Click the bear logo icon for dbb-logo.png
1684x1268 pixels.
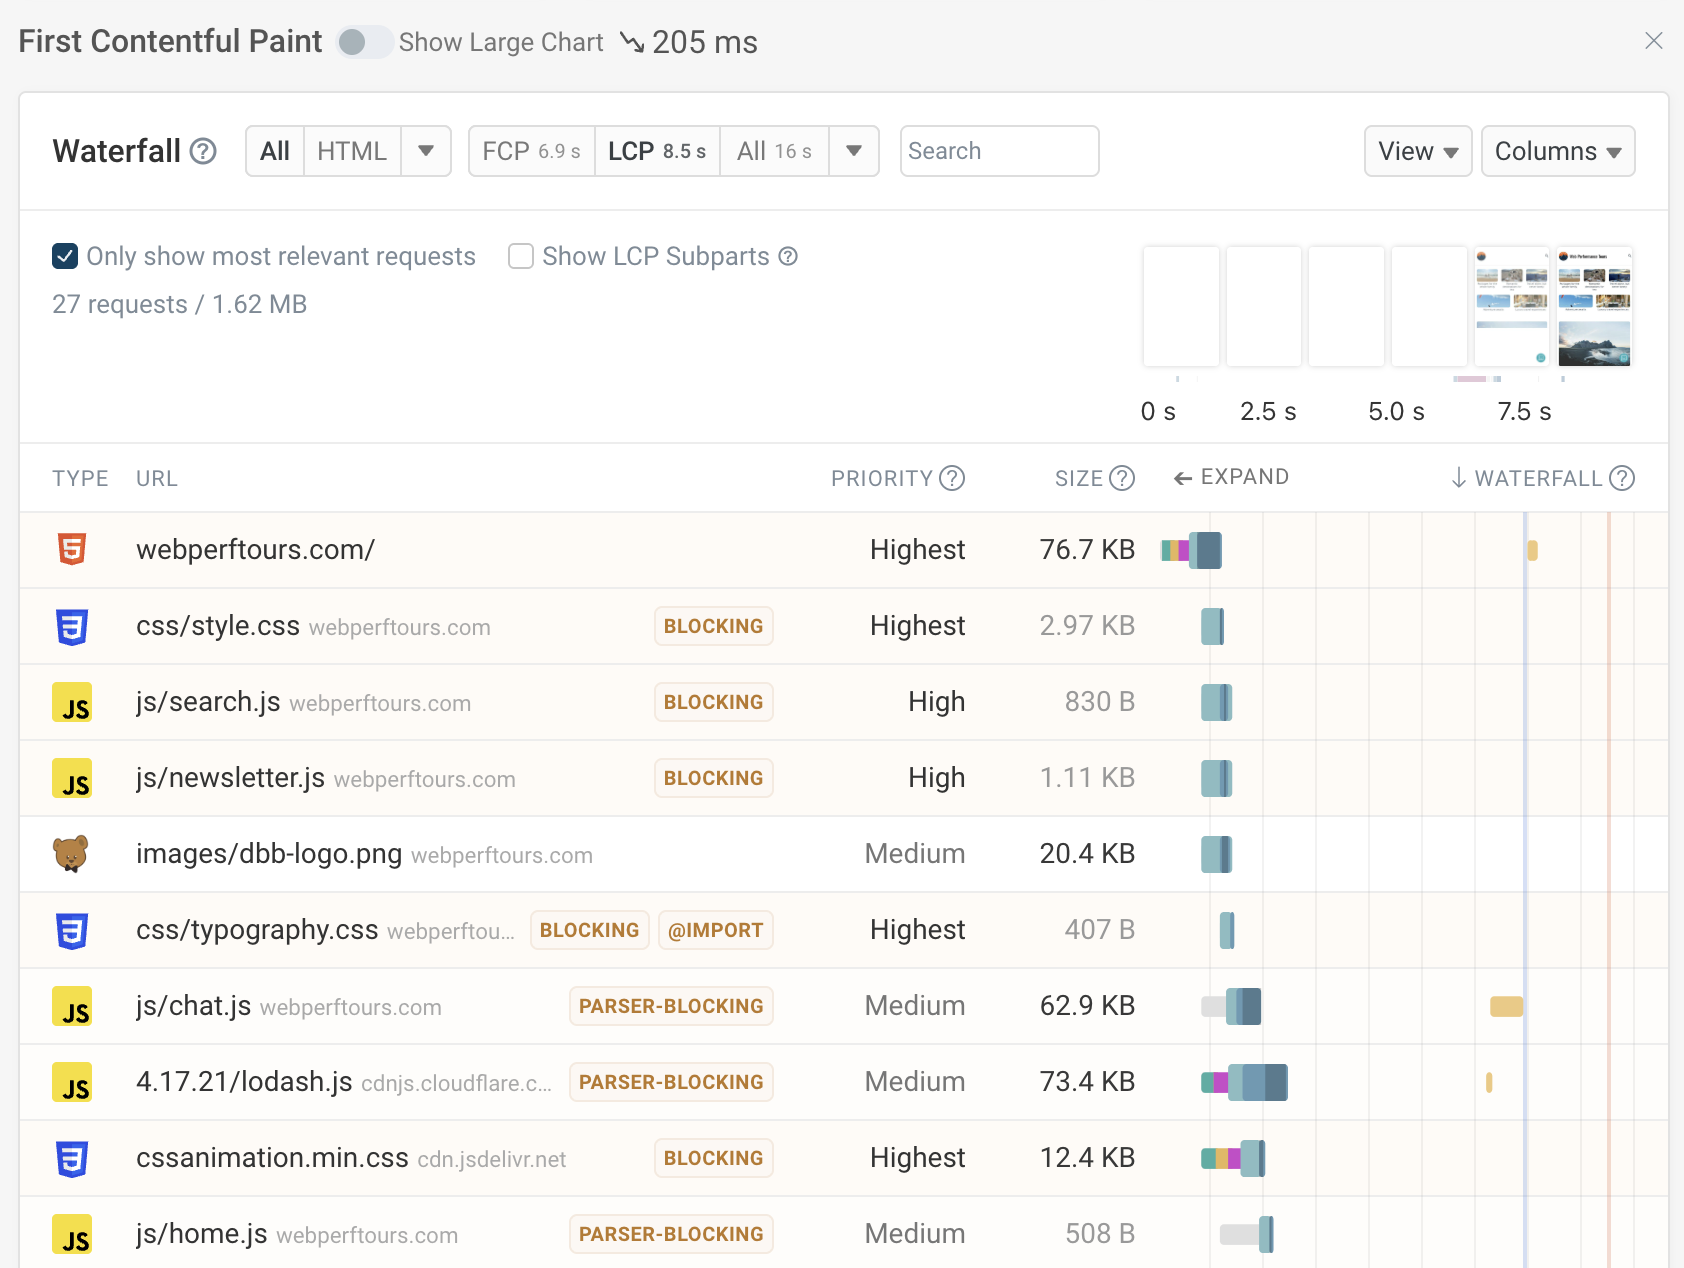[71, 854]
